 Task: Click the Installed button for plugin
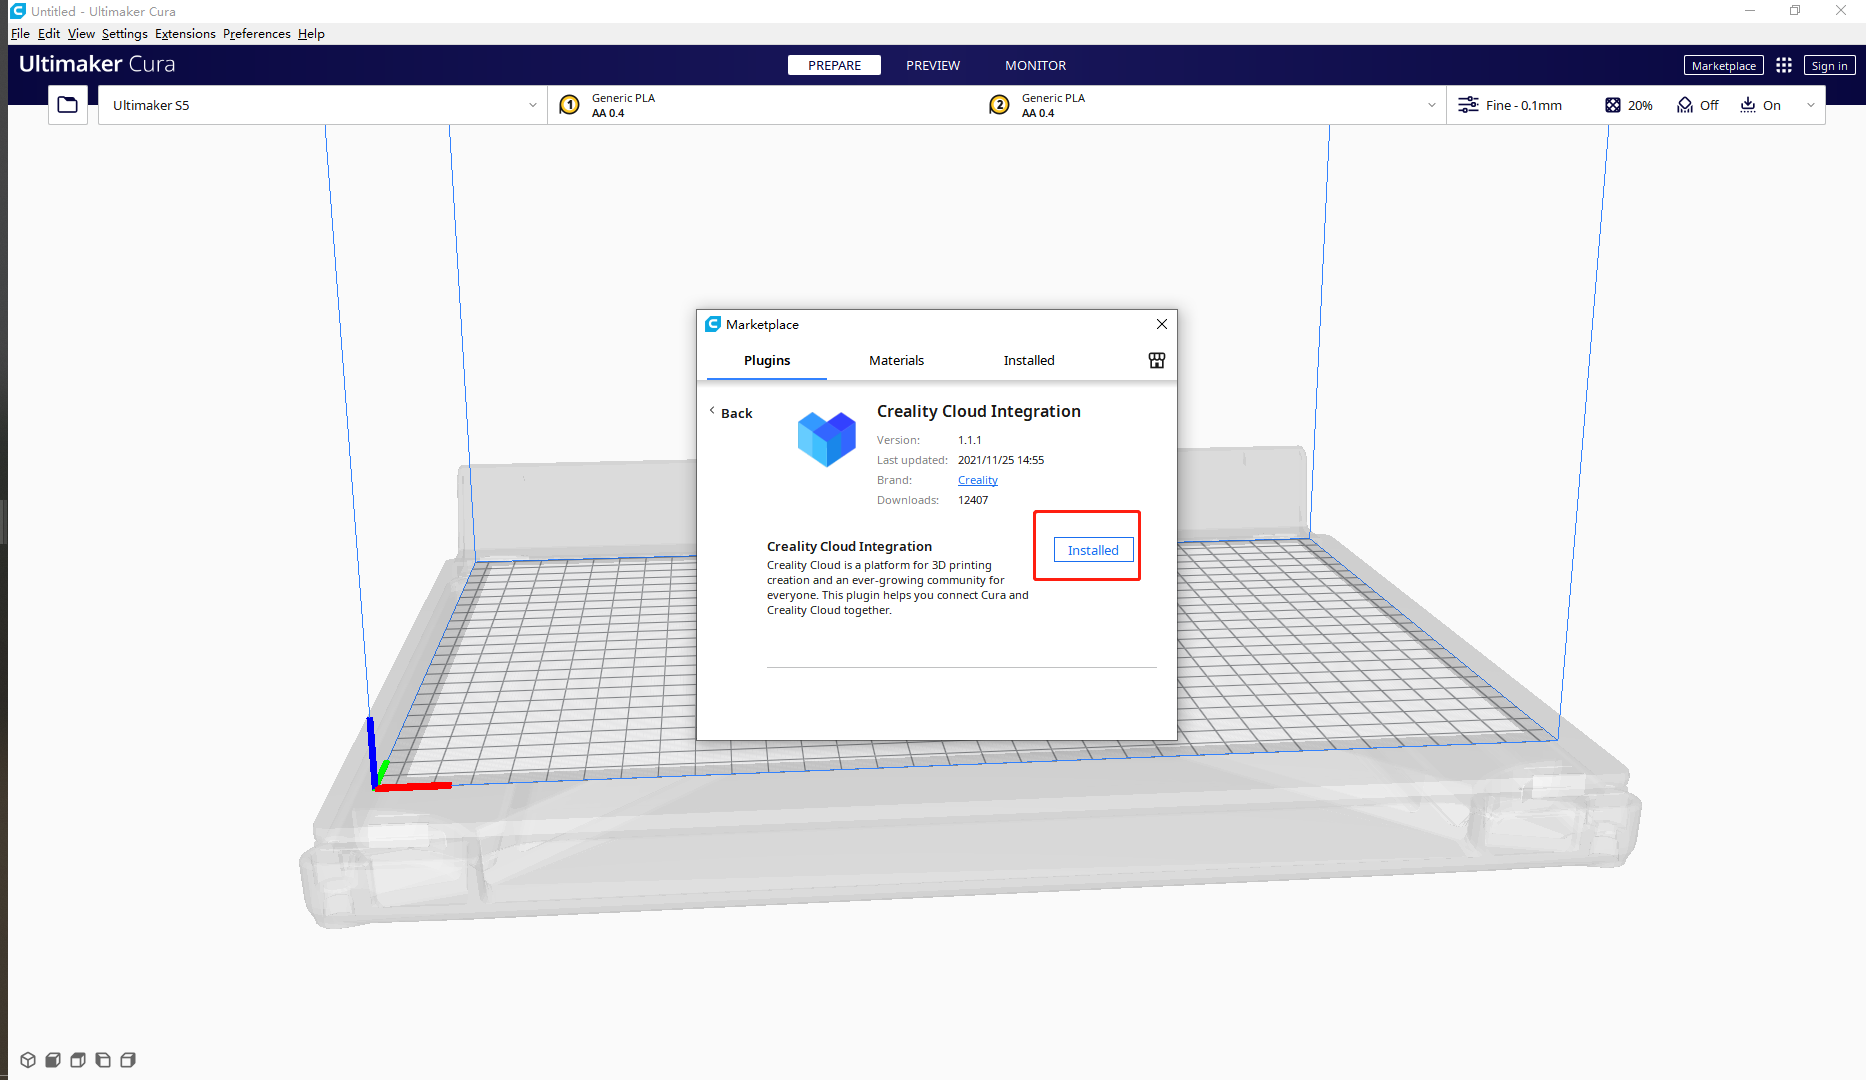tap(1093, 550)
